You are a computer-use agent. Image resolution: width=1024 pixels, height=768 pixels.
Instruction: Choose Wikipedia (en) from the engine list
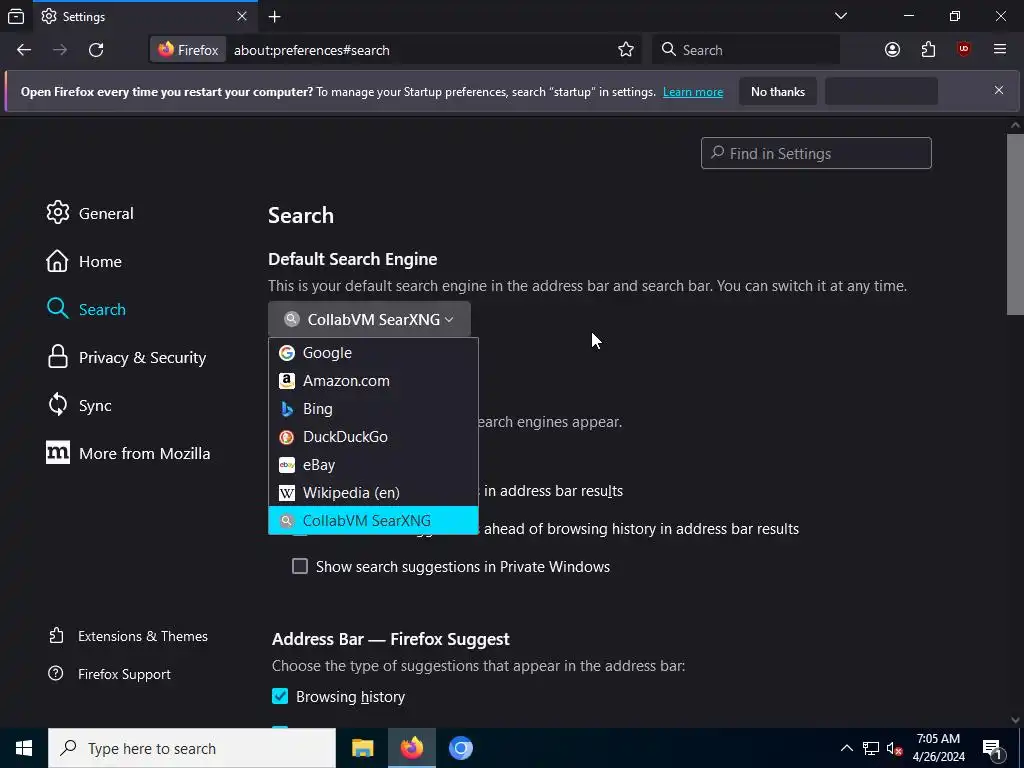pyautogui.click(x=374, y=493)
